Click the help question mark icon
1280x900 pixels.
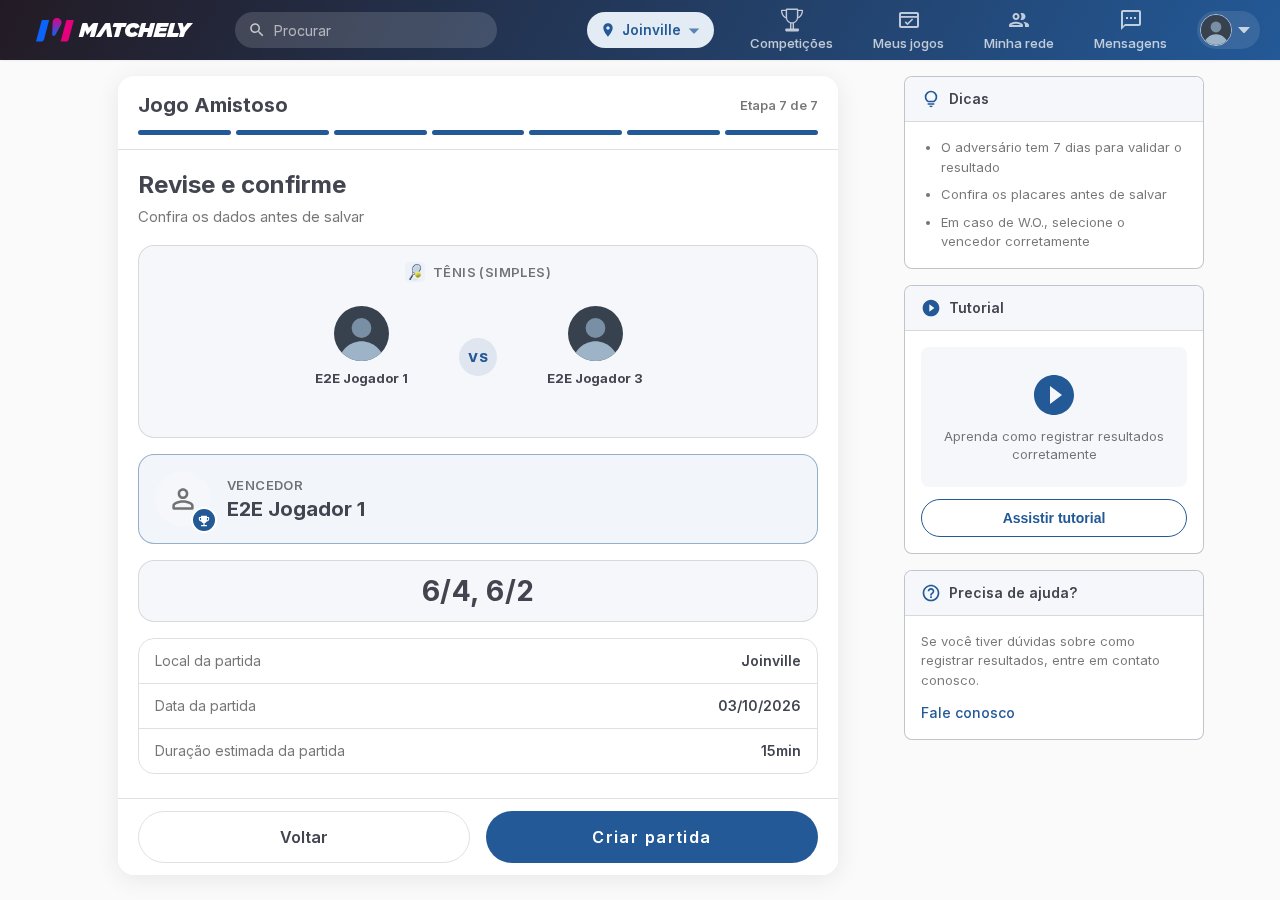click(931, 593)
